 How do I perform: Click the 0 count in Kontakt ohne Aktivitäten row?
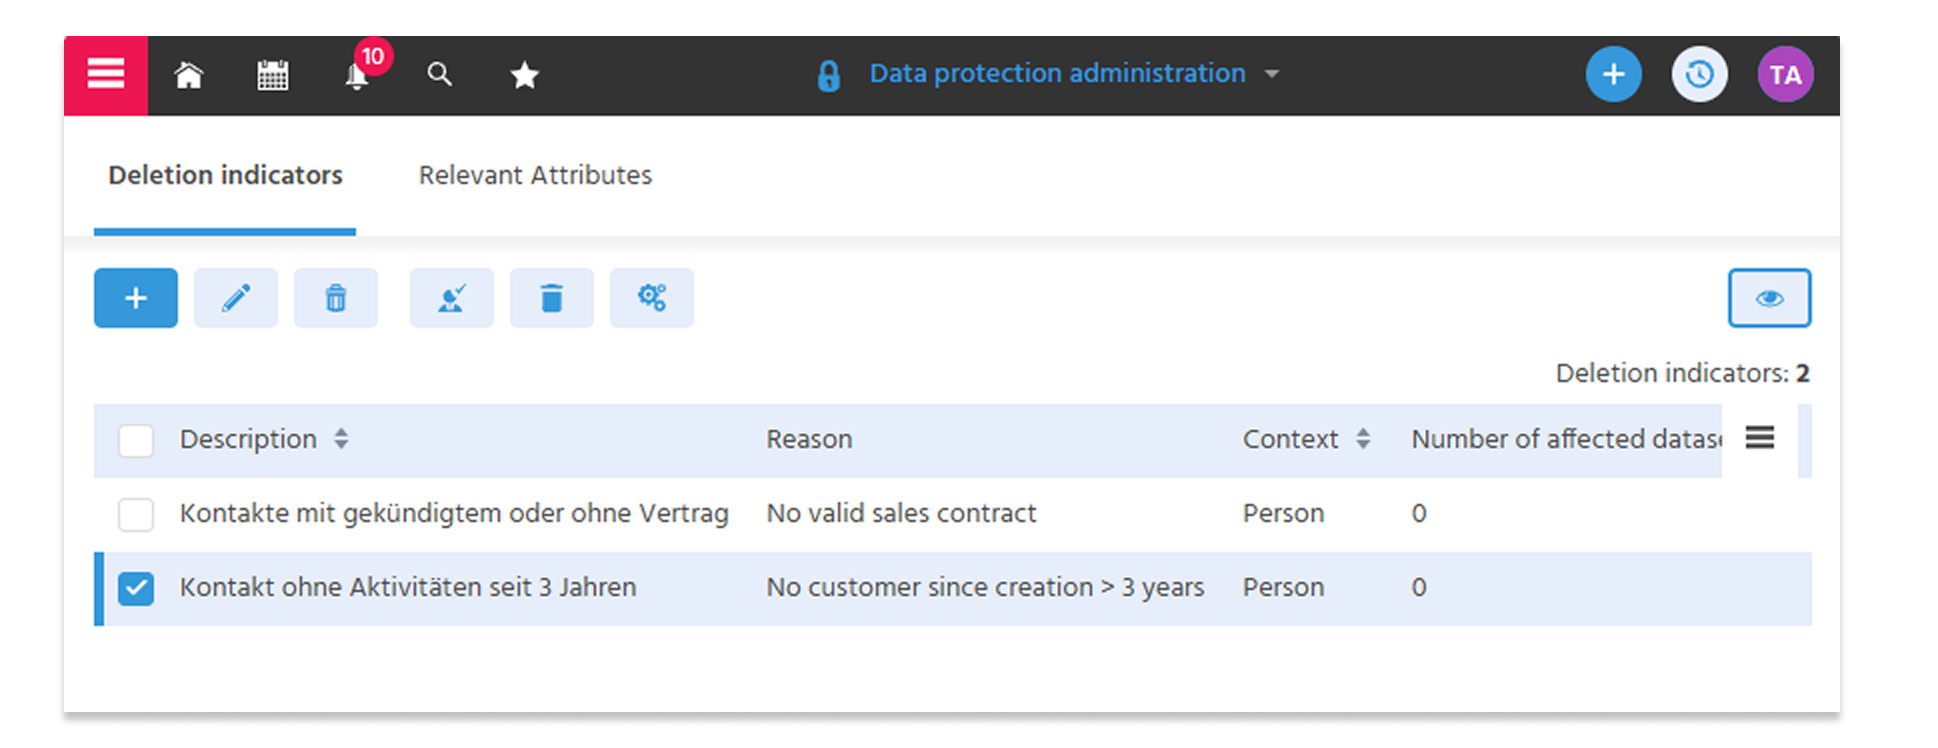[x=1419, y=588]
